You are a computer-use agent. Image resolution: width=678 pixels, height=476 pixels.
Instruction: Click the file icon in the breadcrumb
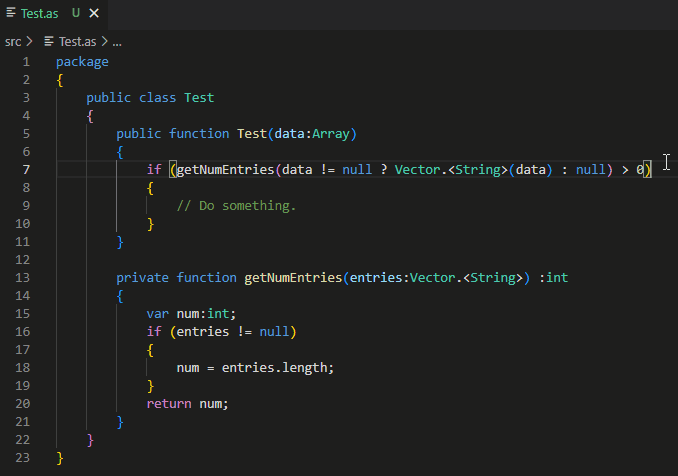click(x=49, y=42)
